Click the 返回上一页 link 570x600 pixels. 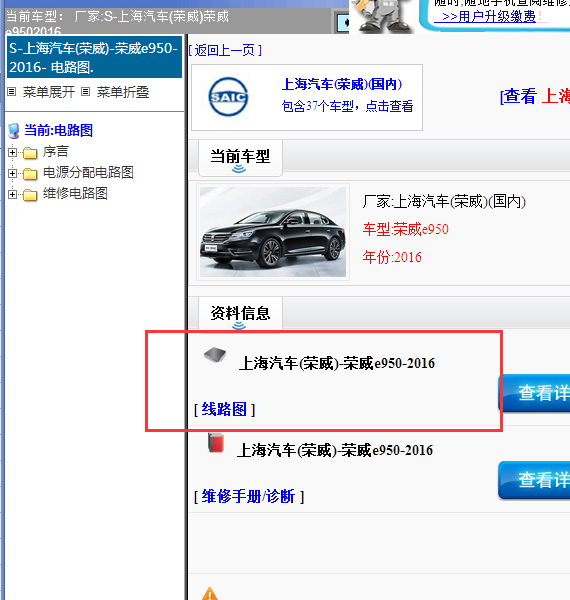tap(225, 50)
